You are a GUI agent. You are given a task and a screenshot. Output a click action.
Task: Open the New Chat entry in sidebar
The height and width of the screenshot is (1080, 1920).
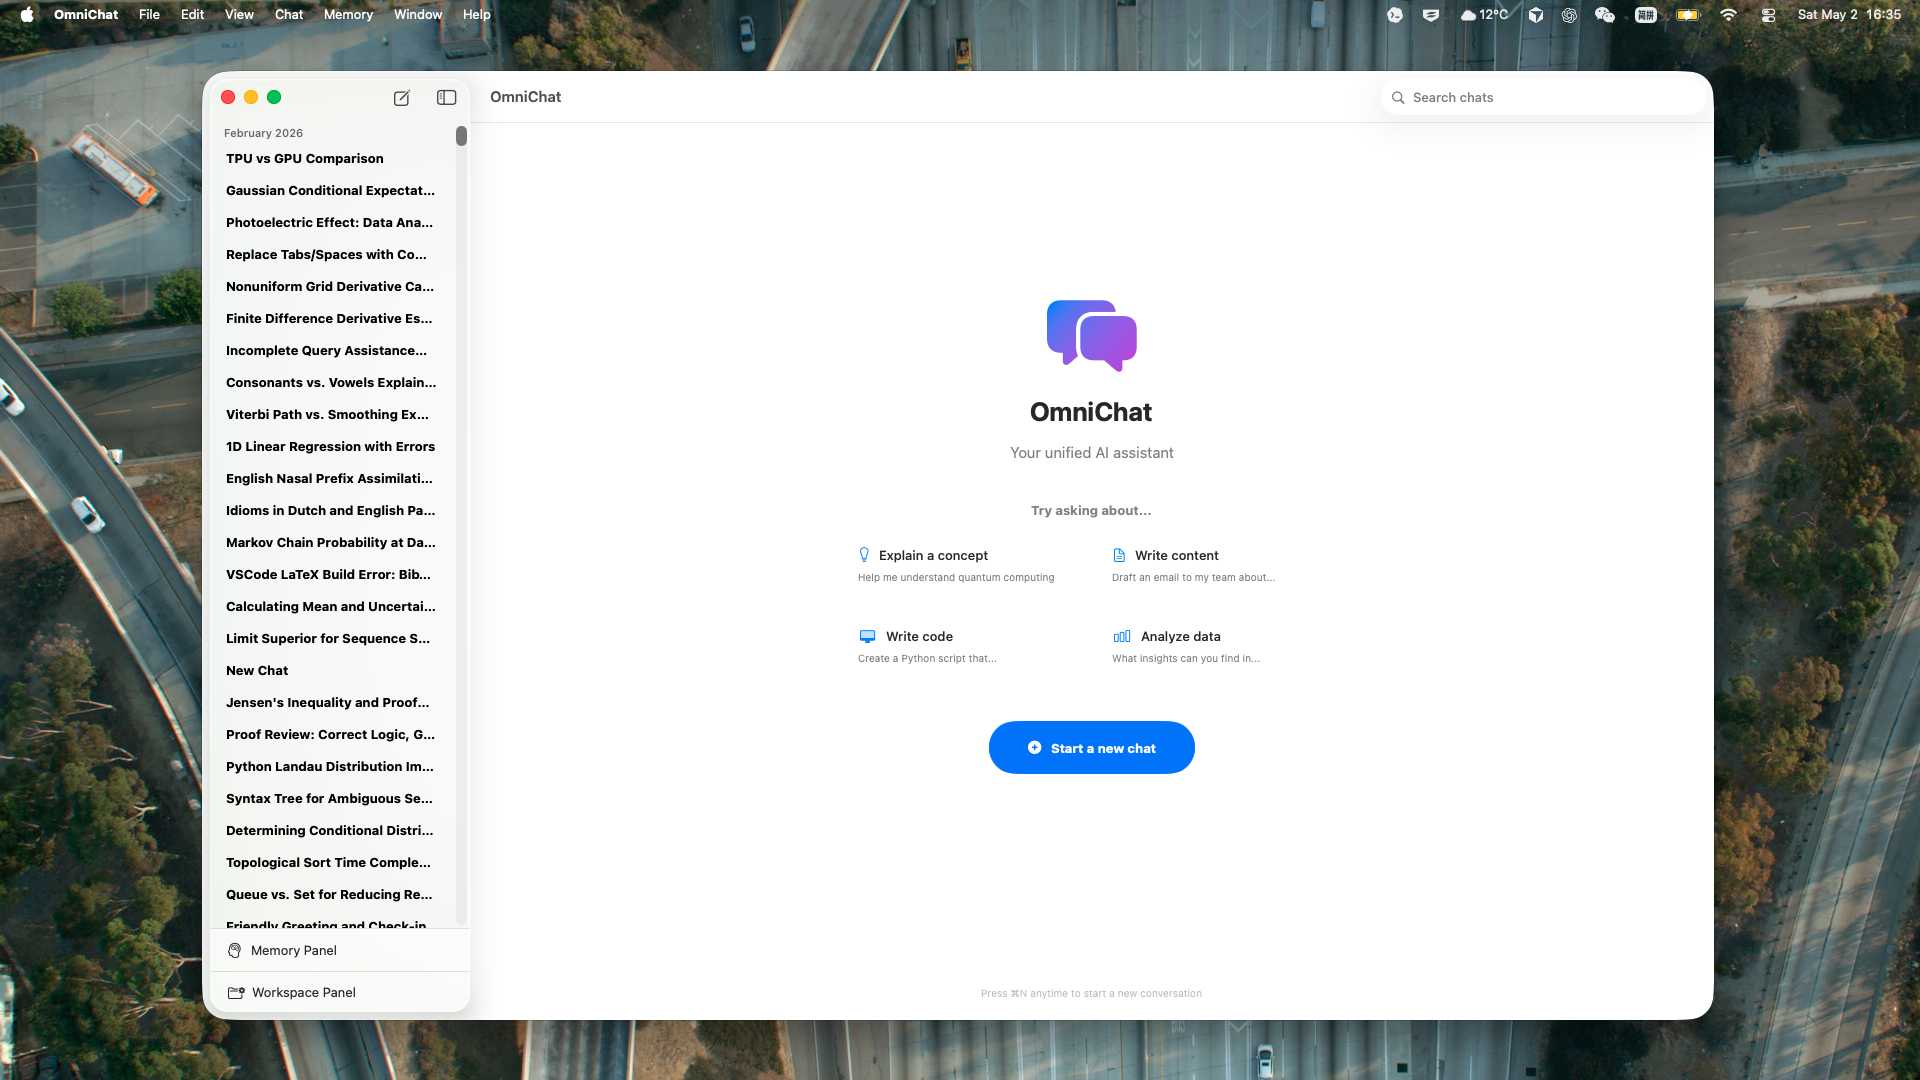[x=334, y=671]
